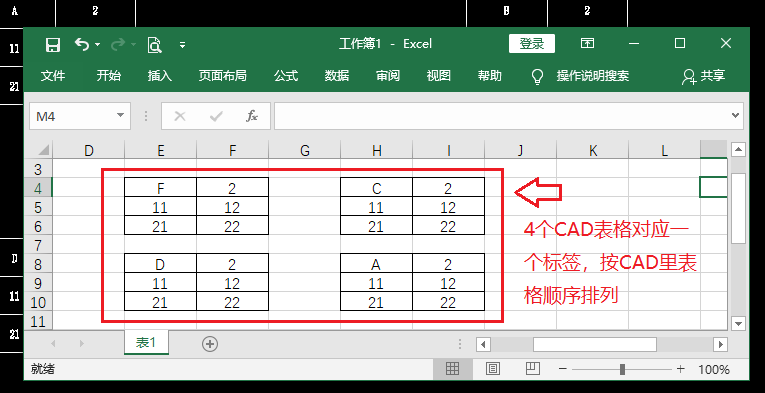Image resolution: width=765 pixels, height=393 pixels.
Task: Switch to the 页面布局 ribbon tab
Action: point(222,76)
